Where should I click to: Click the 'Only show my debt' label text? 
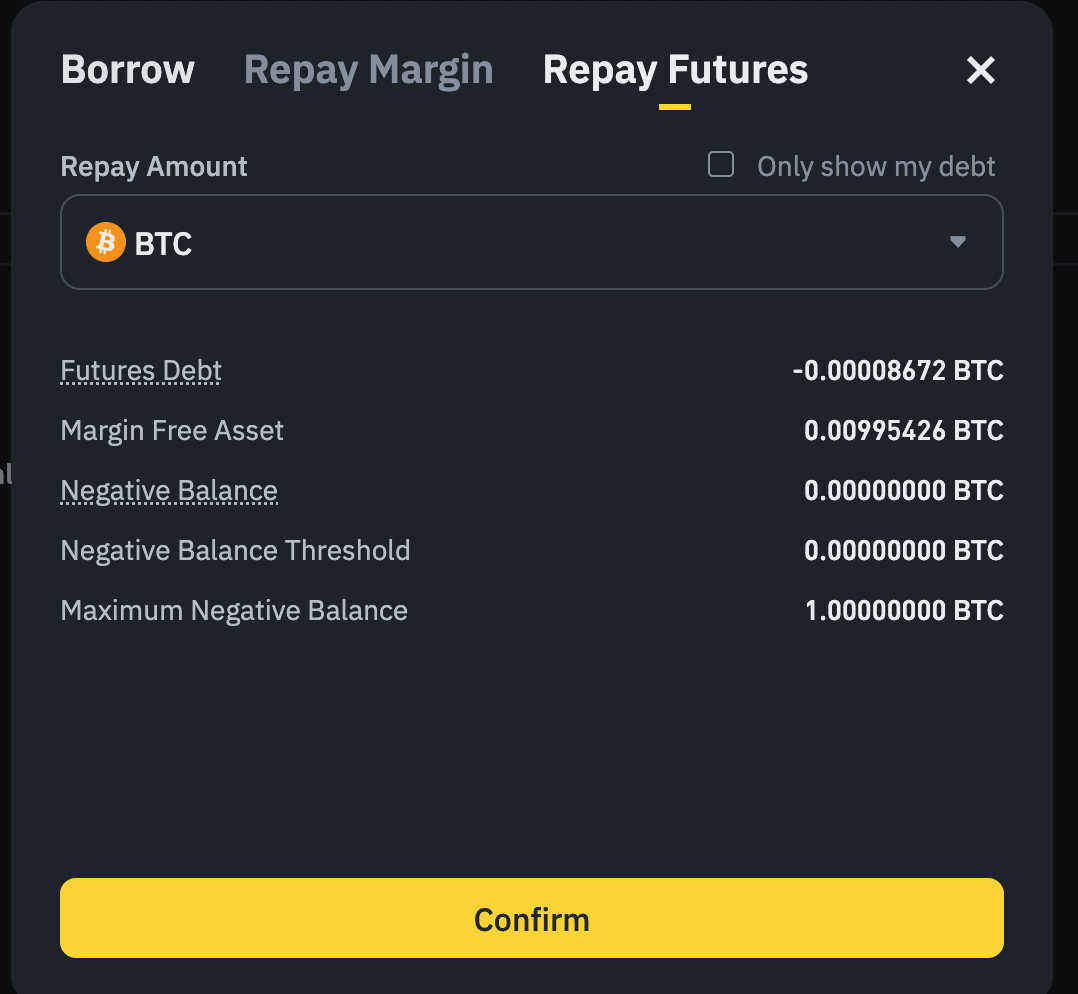click(876, 166)
